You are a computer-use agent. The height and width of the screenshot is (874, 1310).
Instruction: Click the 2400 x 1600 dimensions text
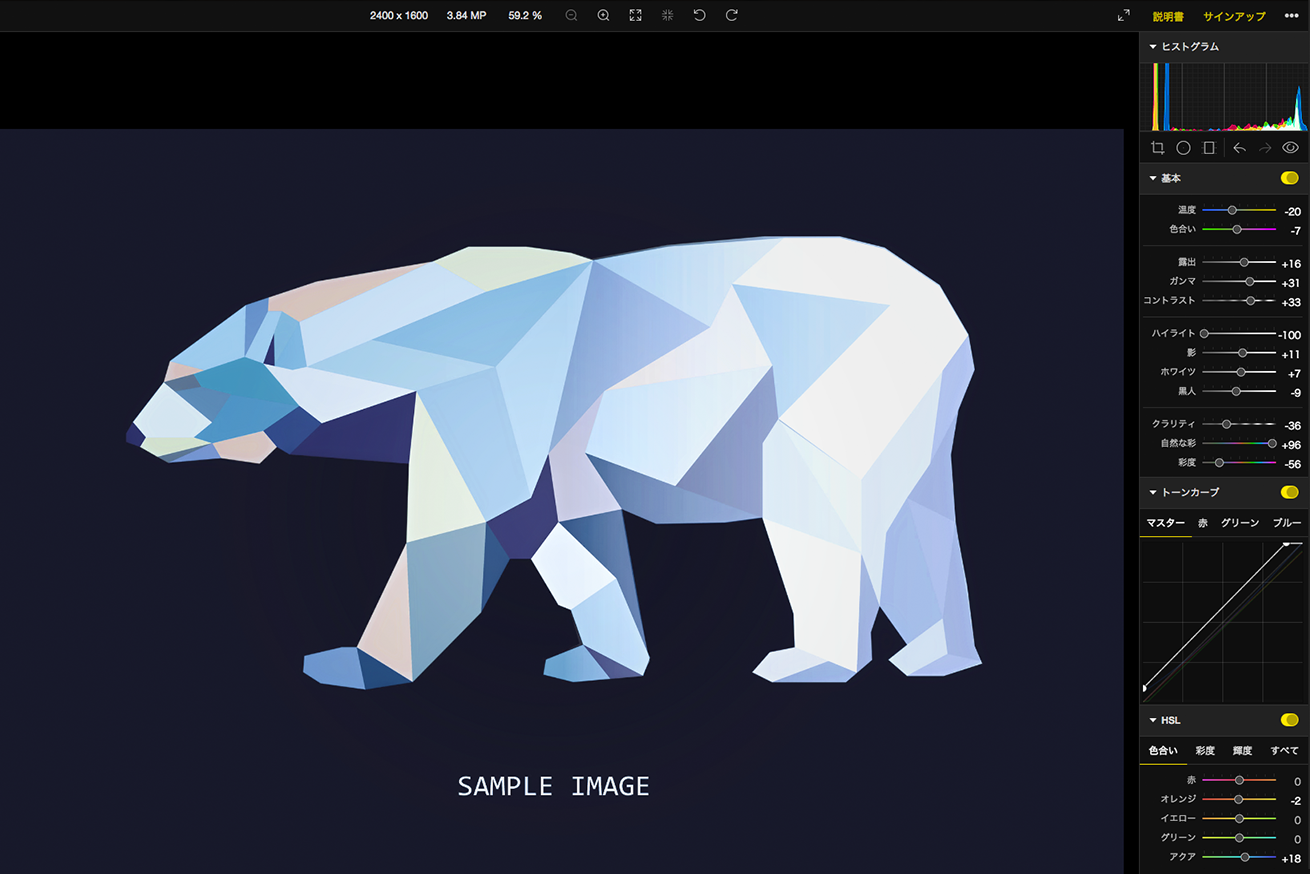click(x=399, y=16)
